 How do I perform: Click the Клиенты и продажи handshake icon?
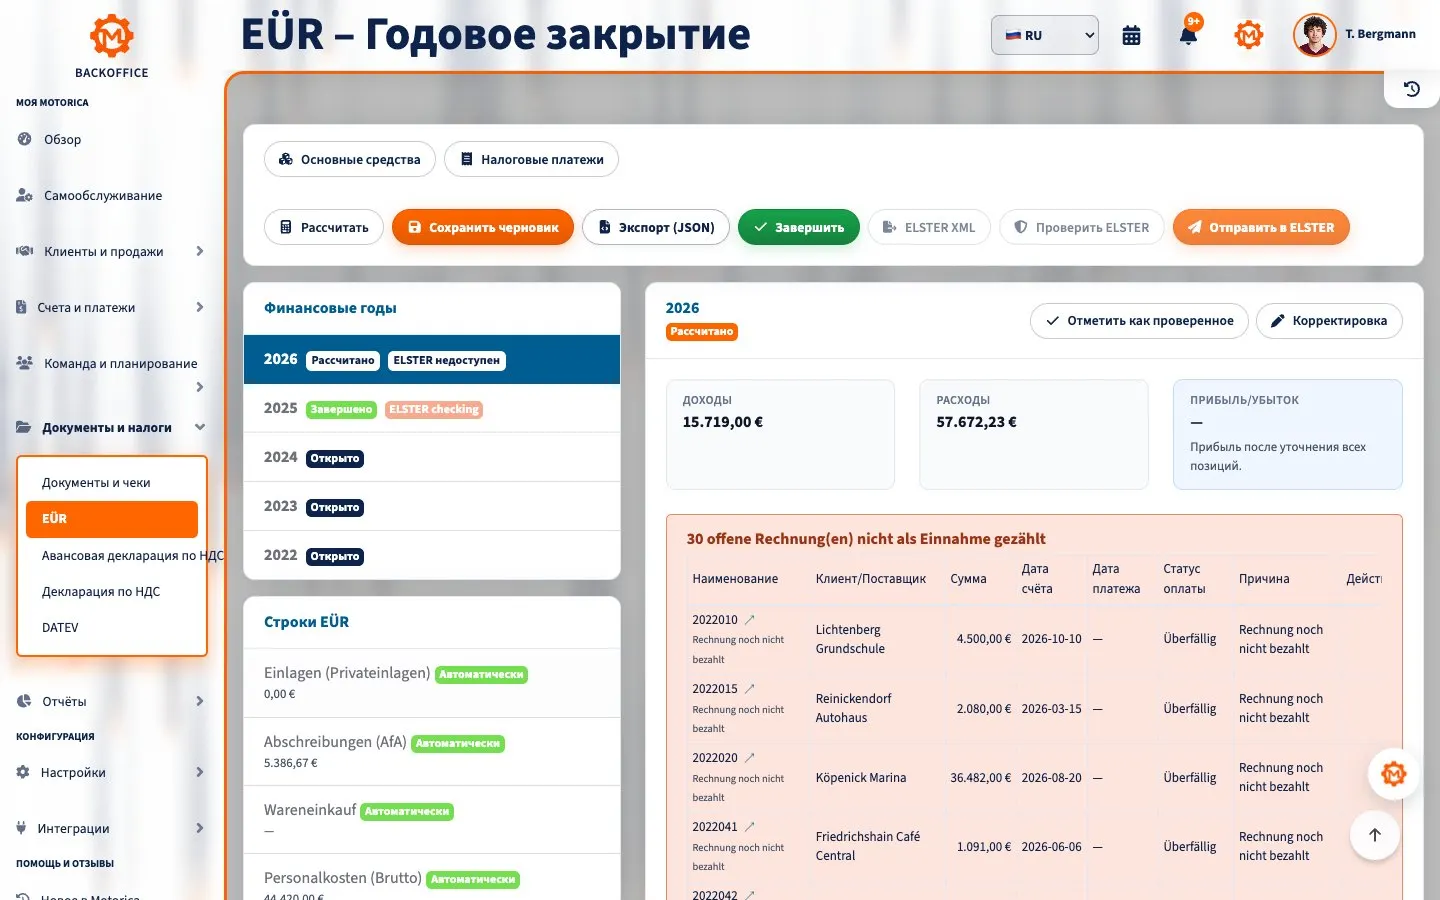(24, 251)
